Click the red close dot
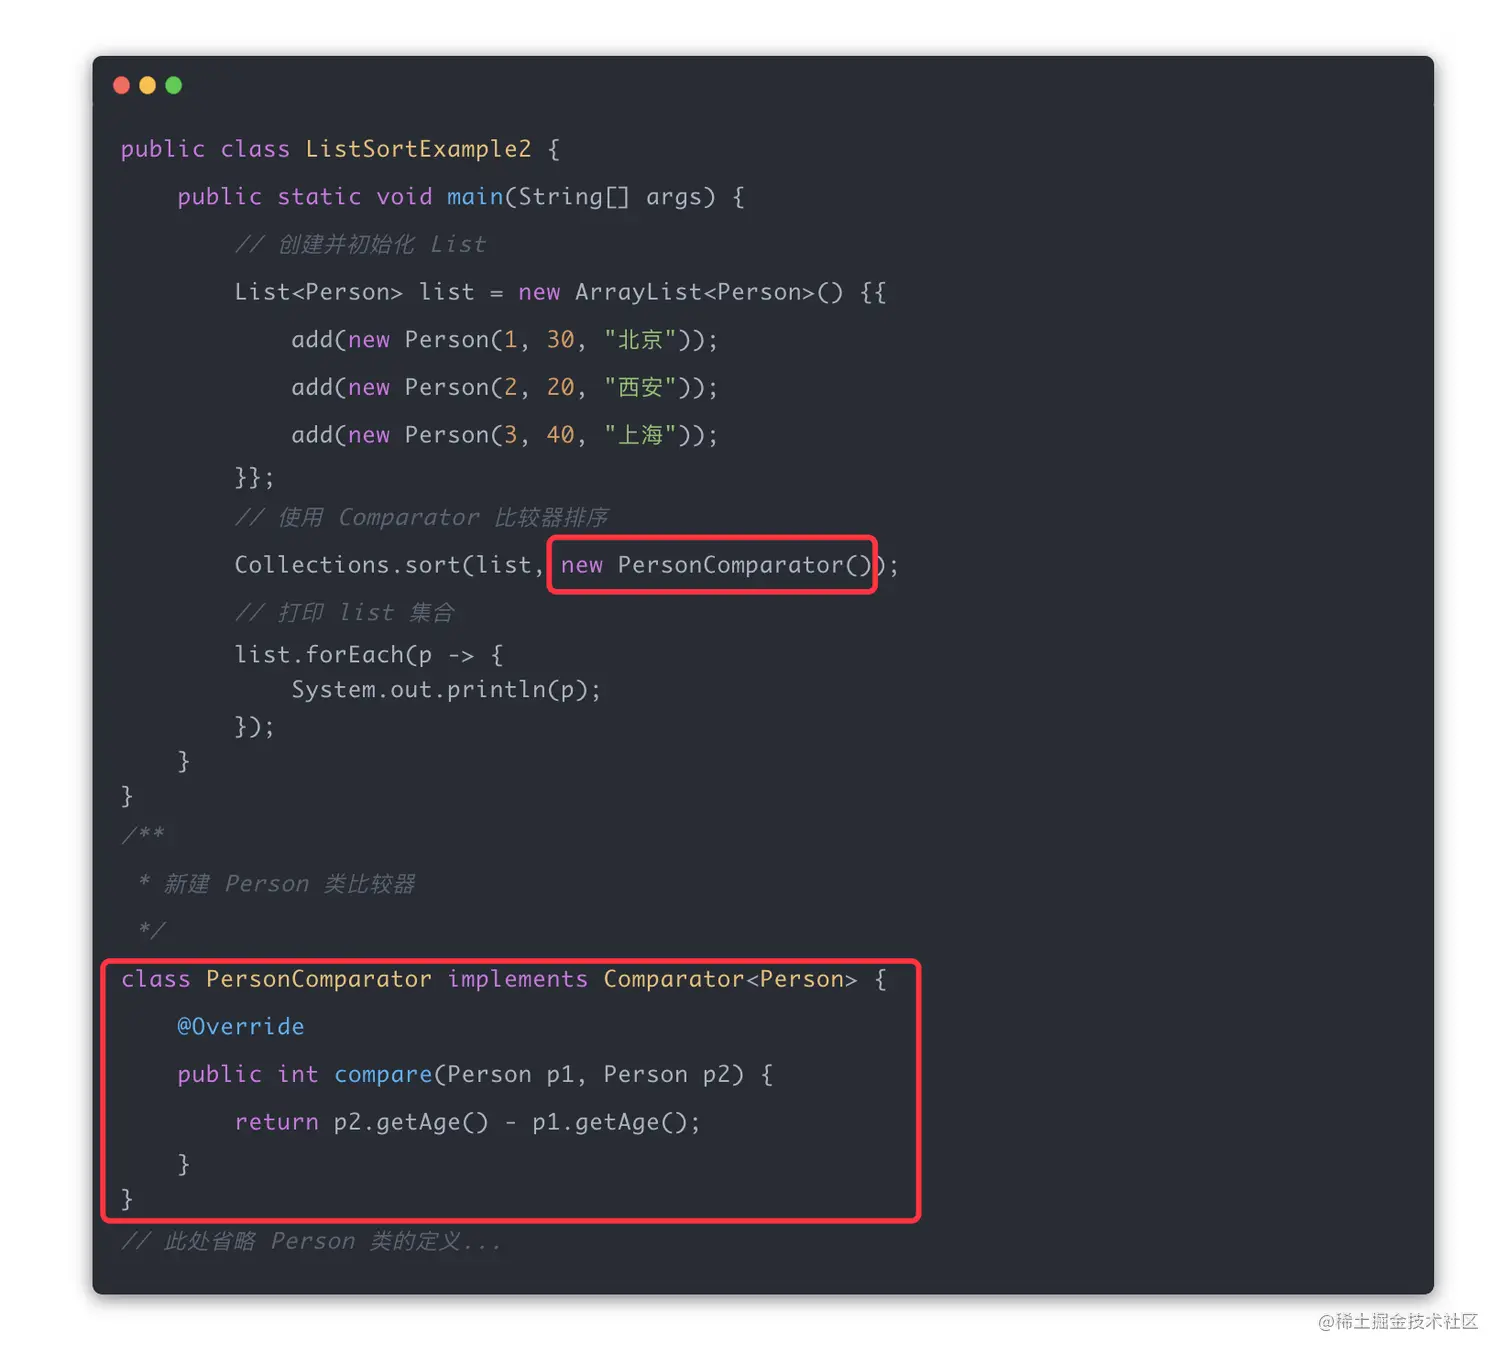The image size is (1512, 1365). (x=121, y=86)
